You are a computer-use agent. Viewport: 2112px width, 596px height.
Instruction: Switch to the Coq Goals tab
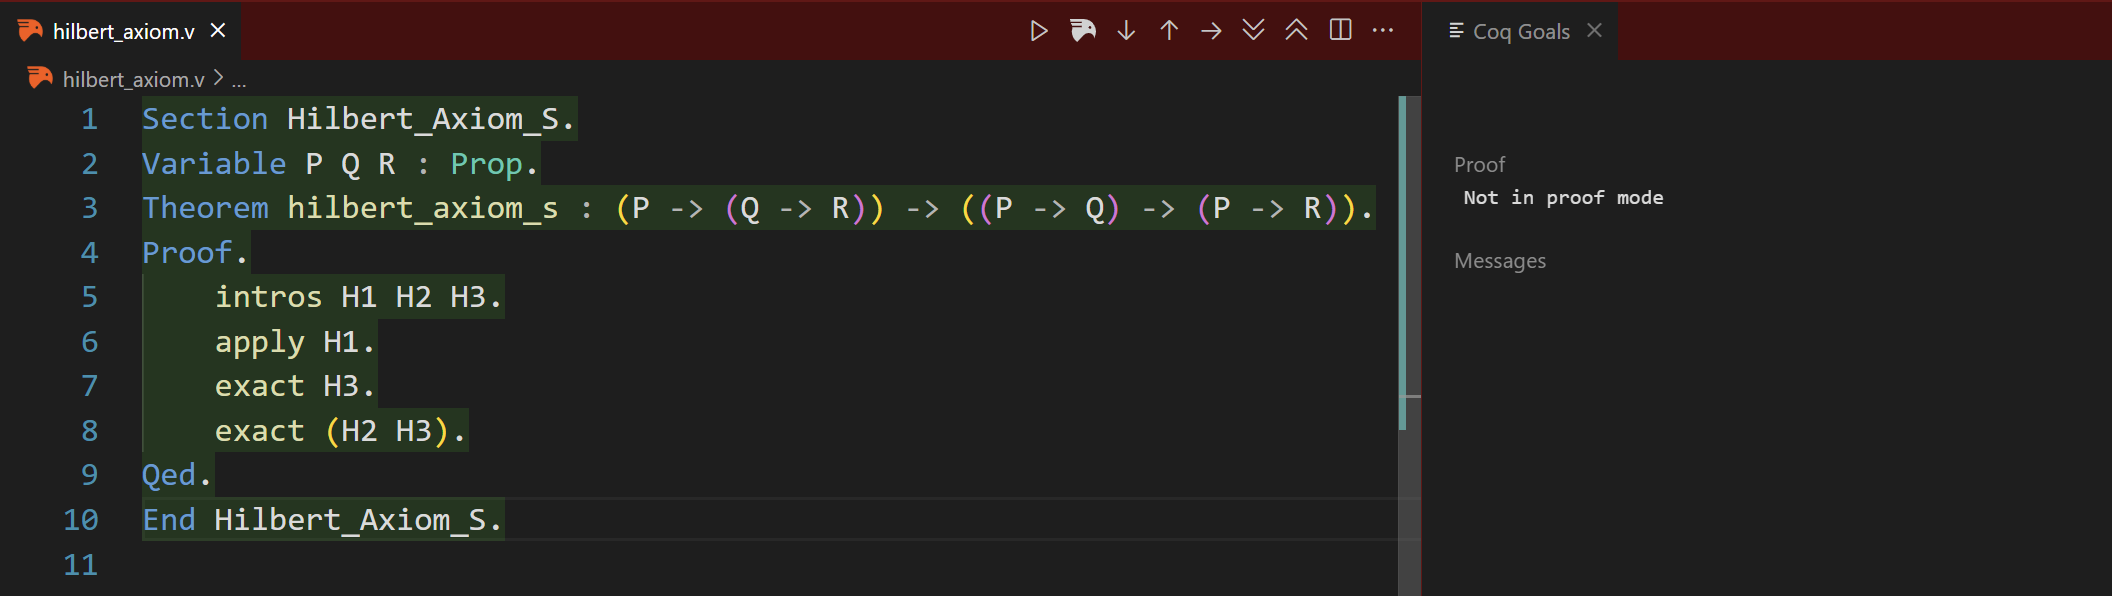tap(1520, 32)
